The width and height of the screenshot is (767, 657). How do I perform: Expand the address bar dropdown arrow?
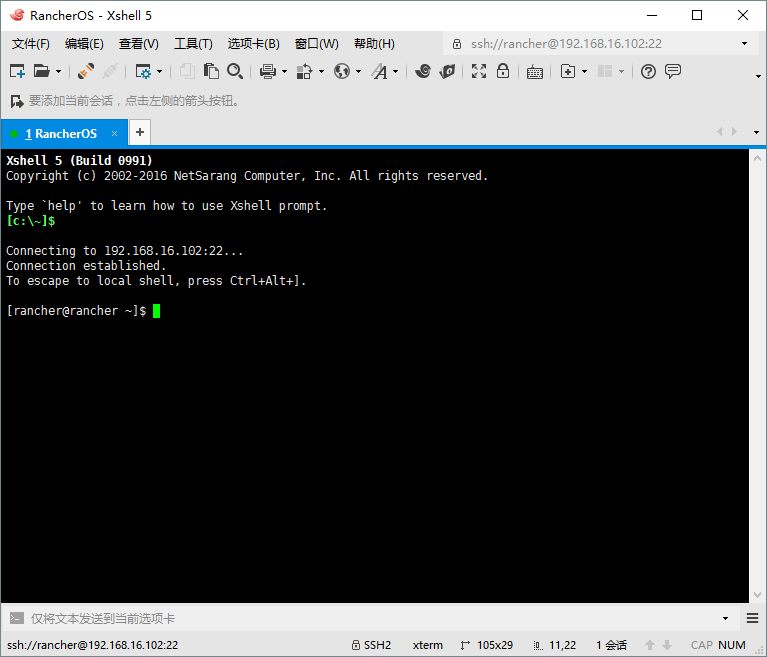tap(744, 44)
